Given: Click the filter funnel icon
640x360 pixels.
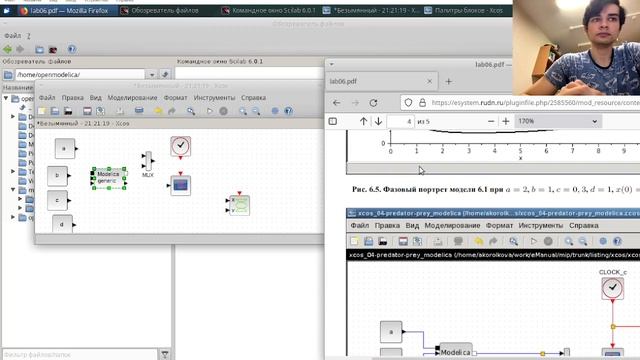Looking at the screenshot, I should pos(165,354).
